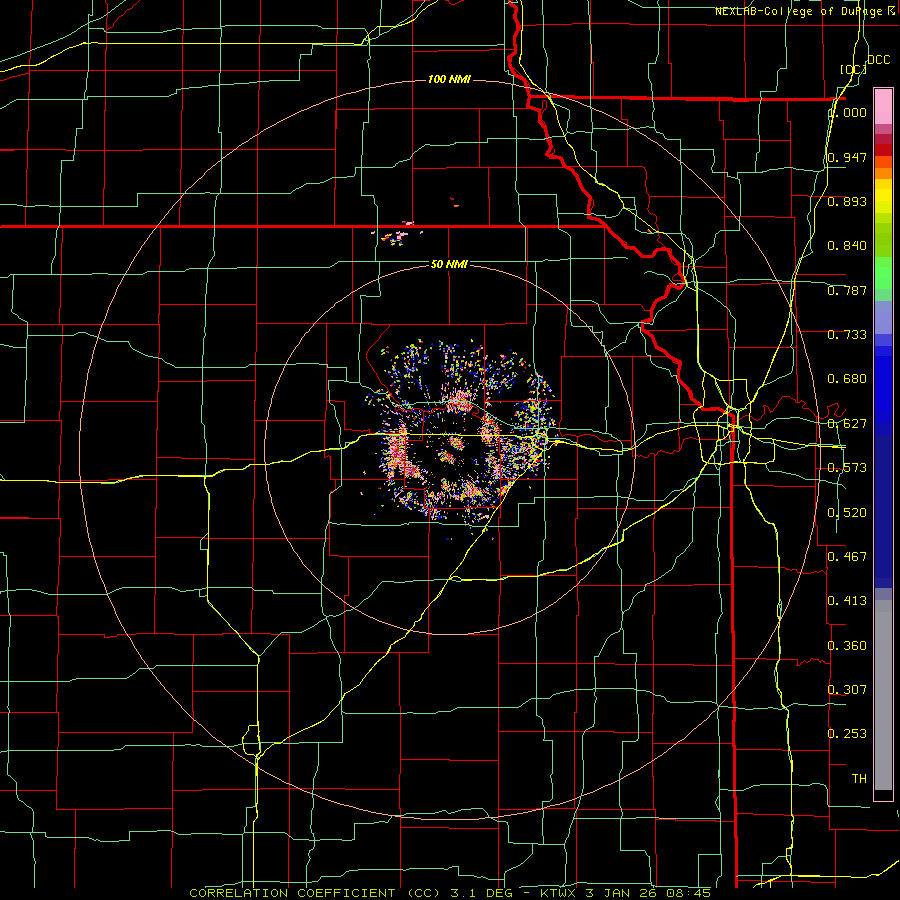The image size is (900, 900).
Task: Click the 0.680 scale value
Action: point(847,379)
